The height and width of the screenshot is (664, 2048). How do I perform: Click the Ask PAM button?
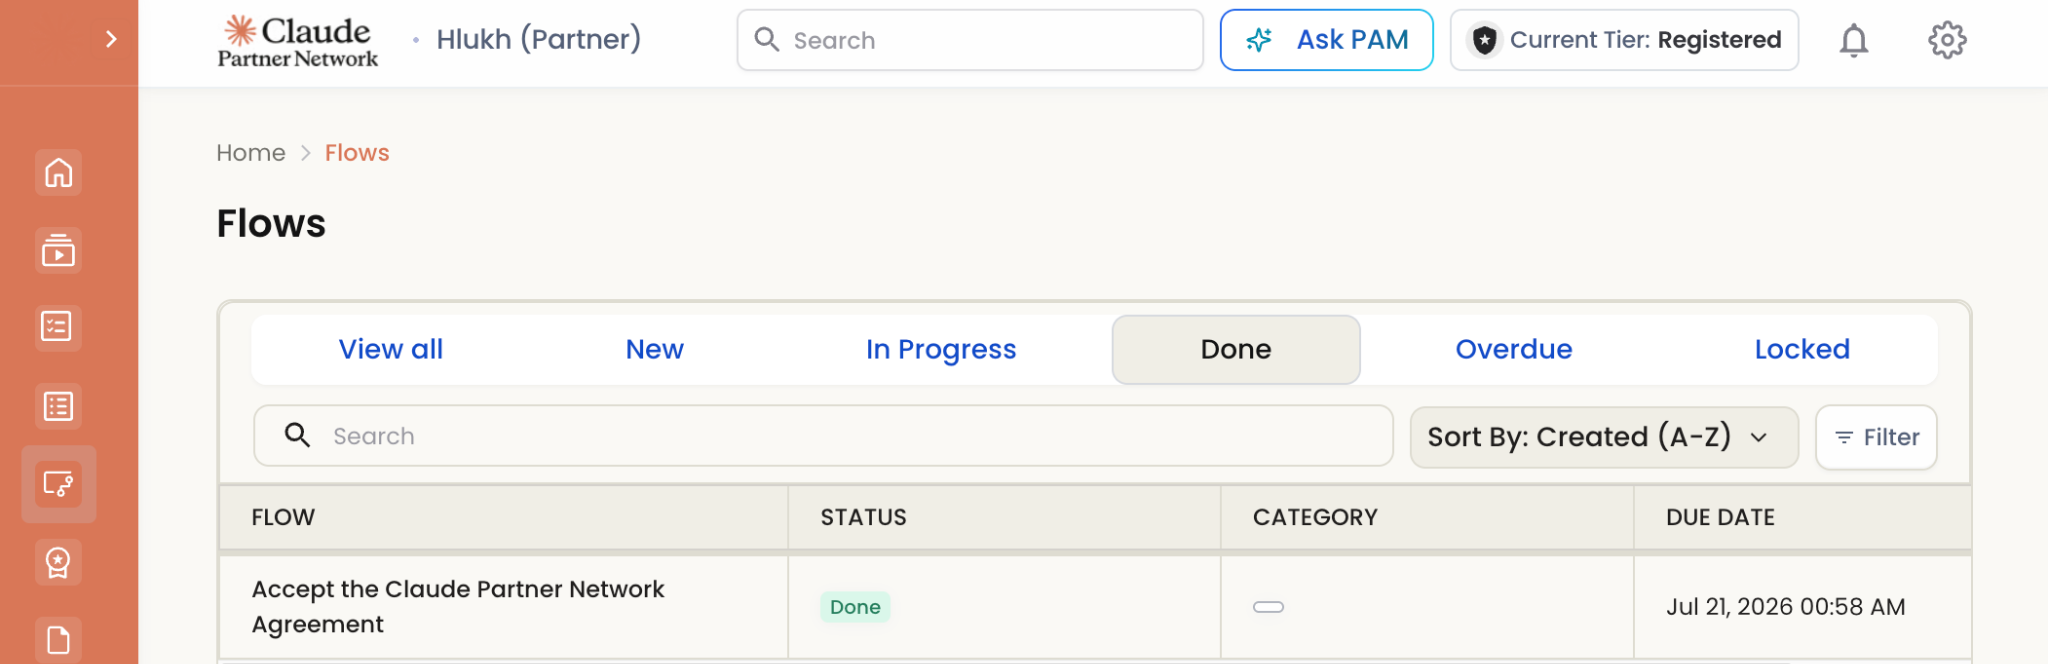[x=1326, y=40]
